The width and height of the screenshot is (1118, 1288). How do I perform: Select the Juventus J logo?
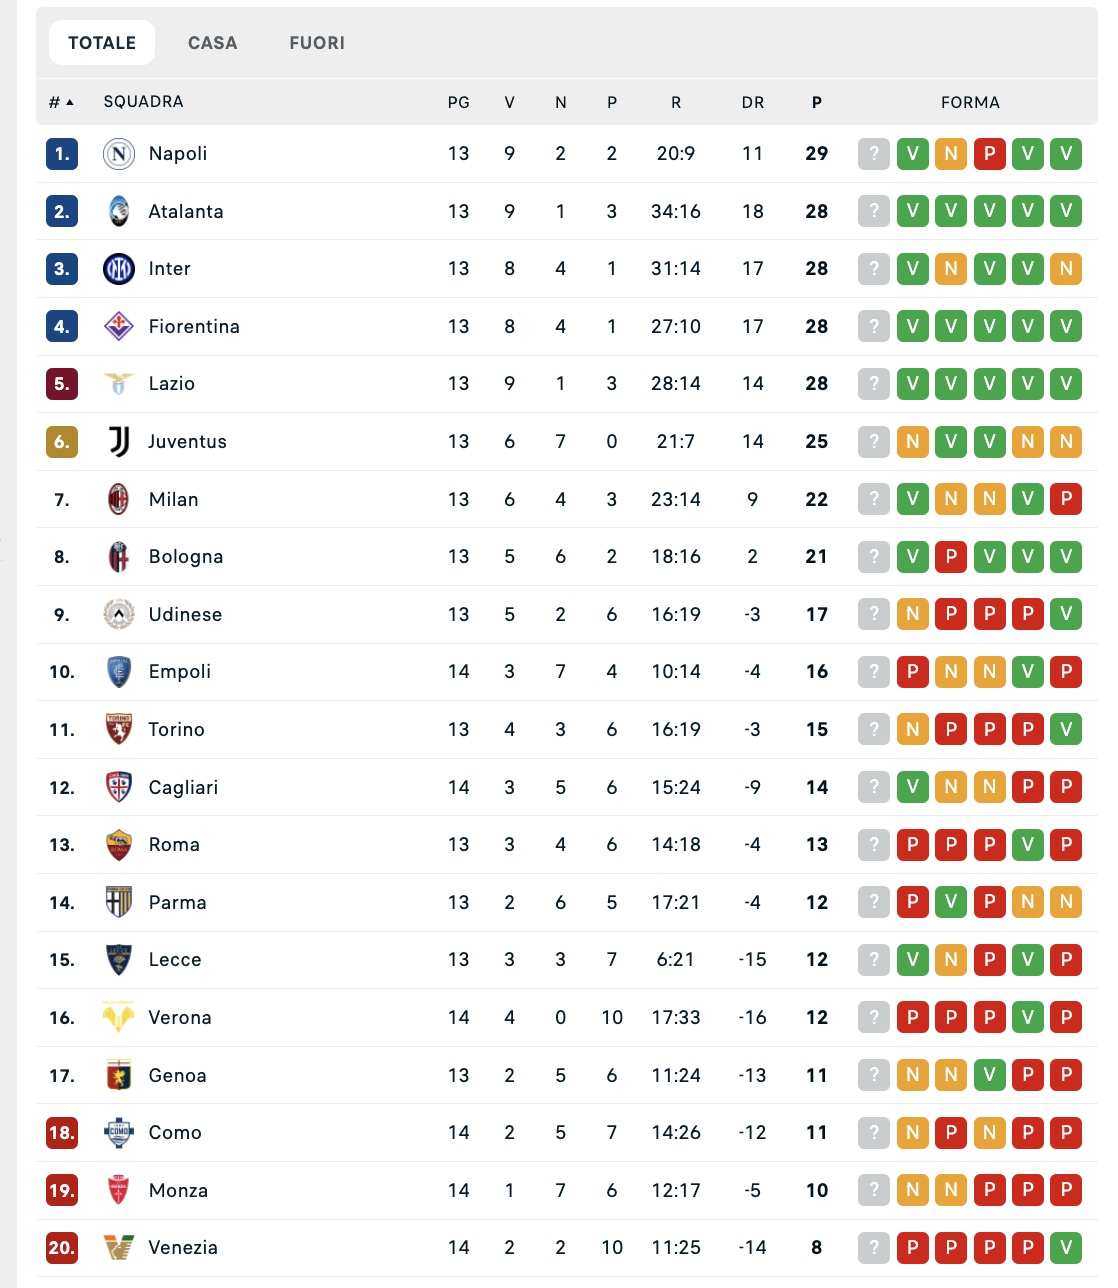pyautogui.click(x=119, y=441)
